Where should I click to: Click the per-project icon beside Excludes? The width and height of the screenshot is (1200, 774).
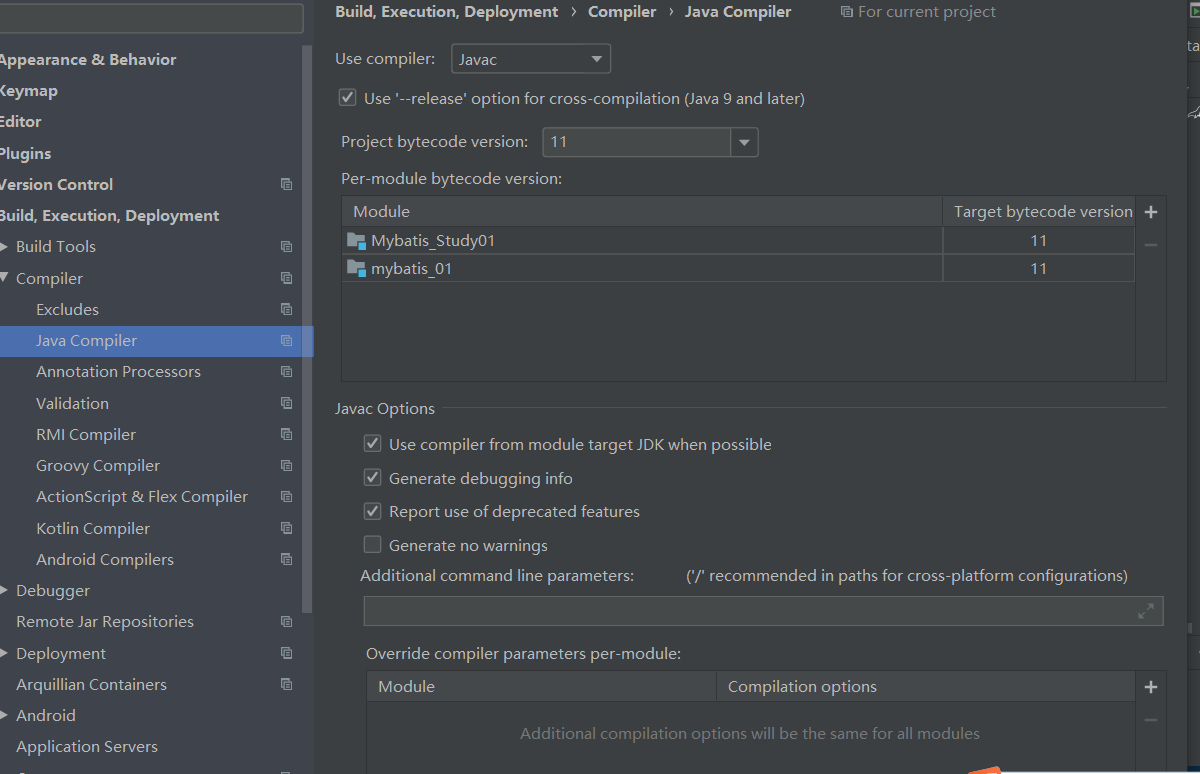click(x=287, y=309)
